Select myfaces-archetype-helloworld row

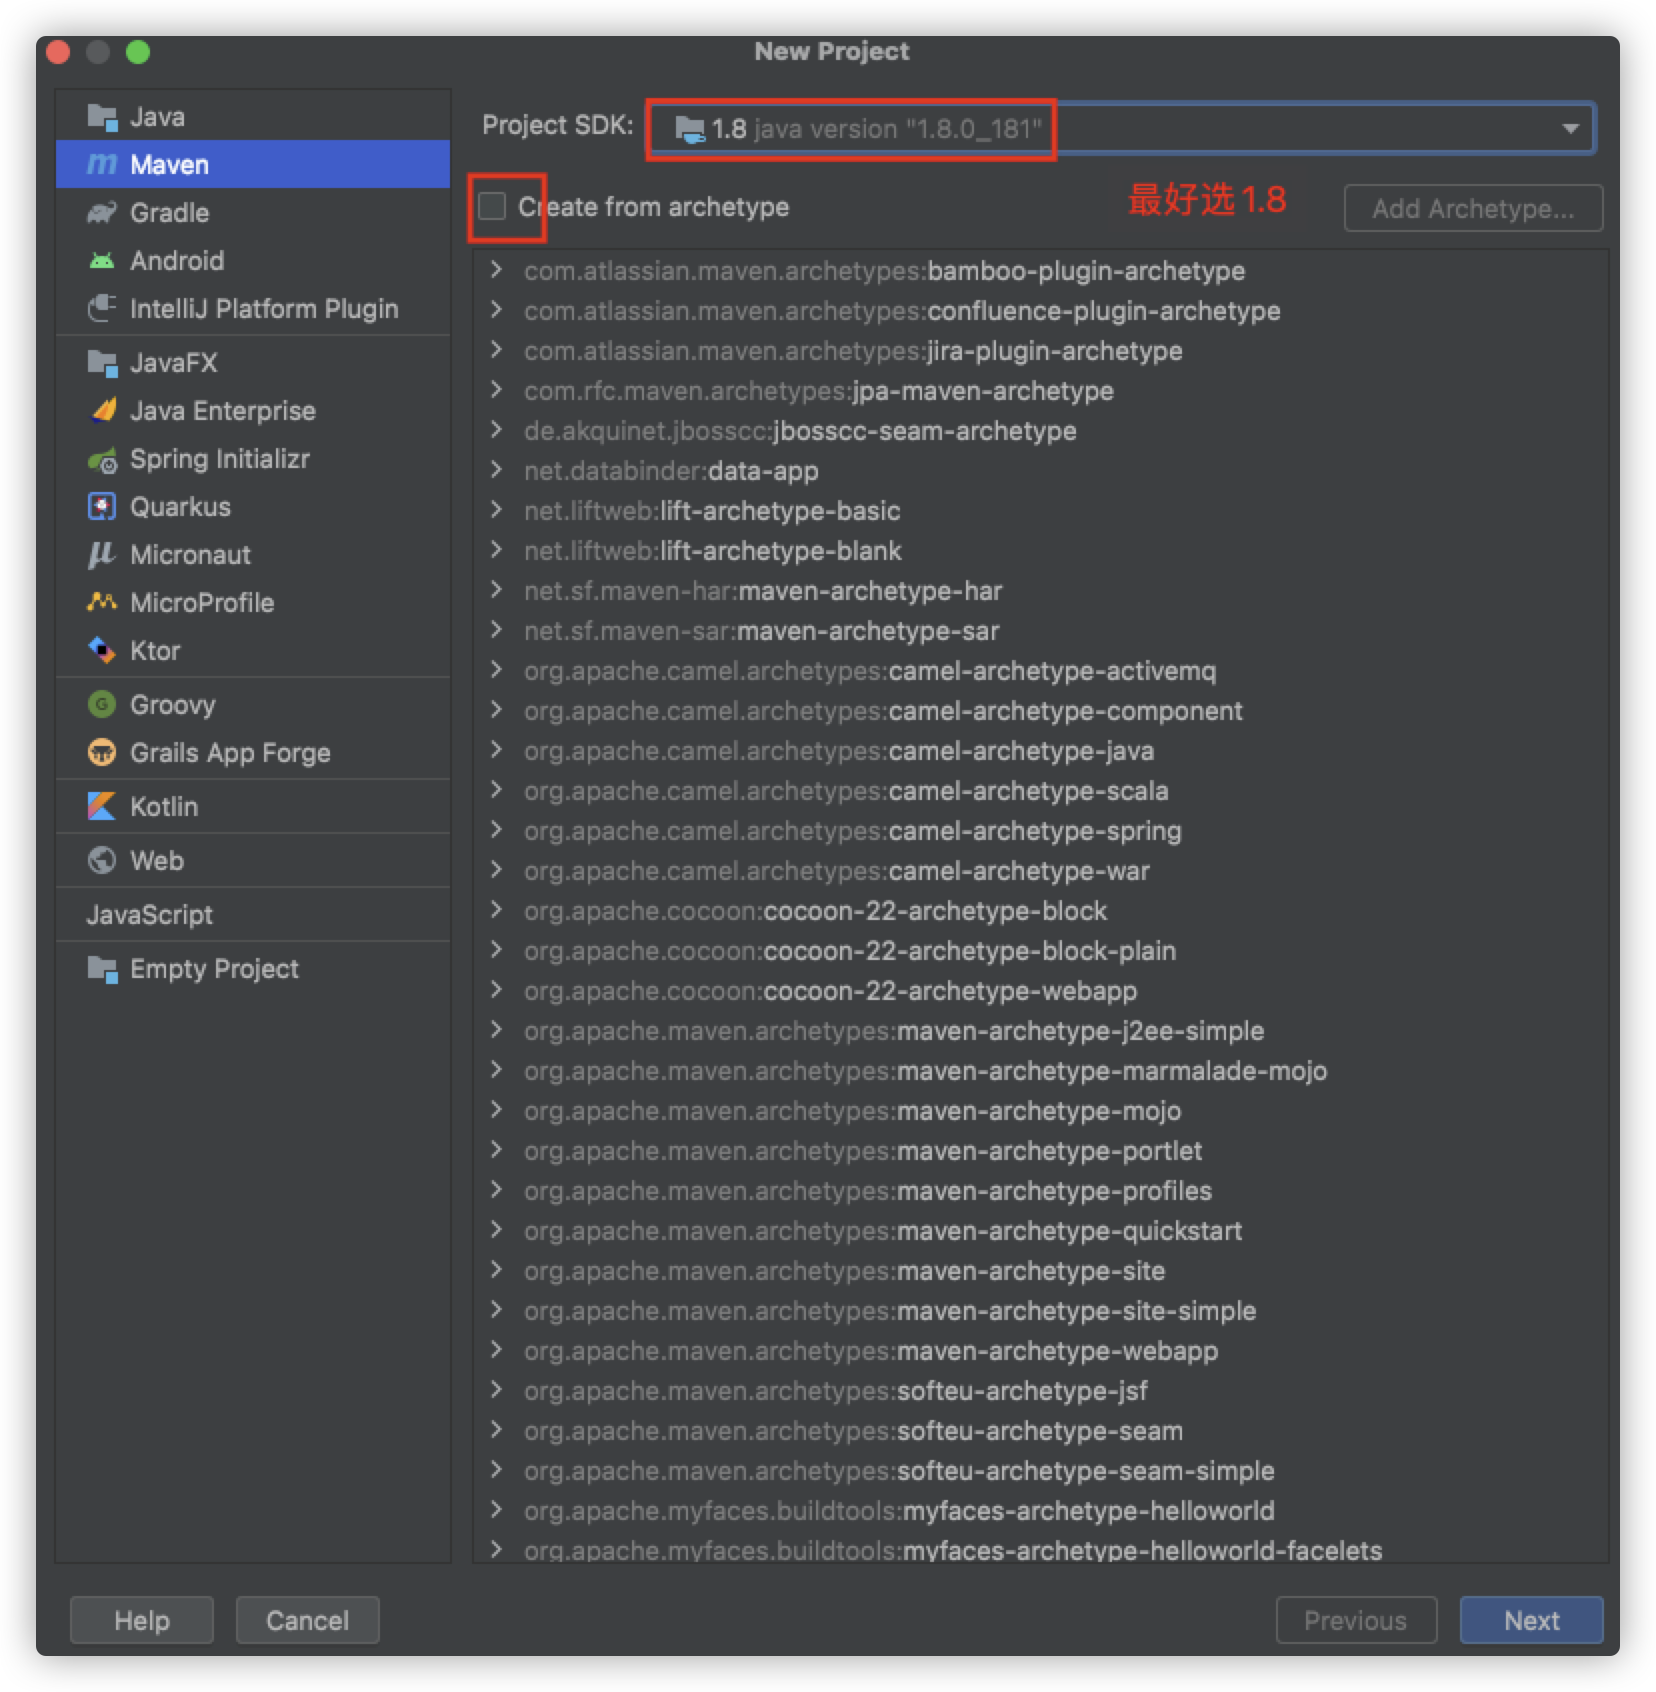click(1040, 1511)
